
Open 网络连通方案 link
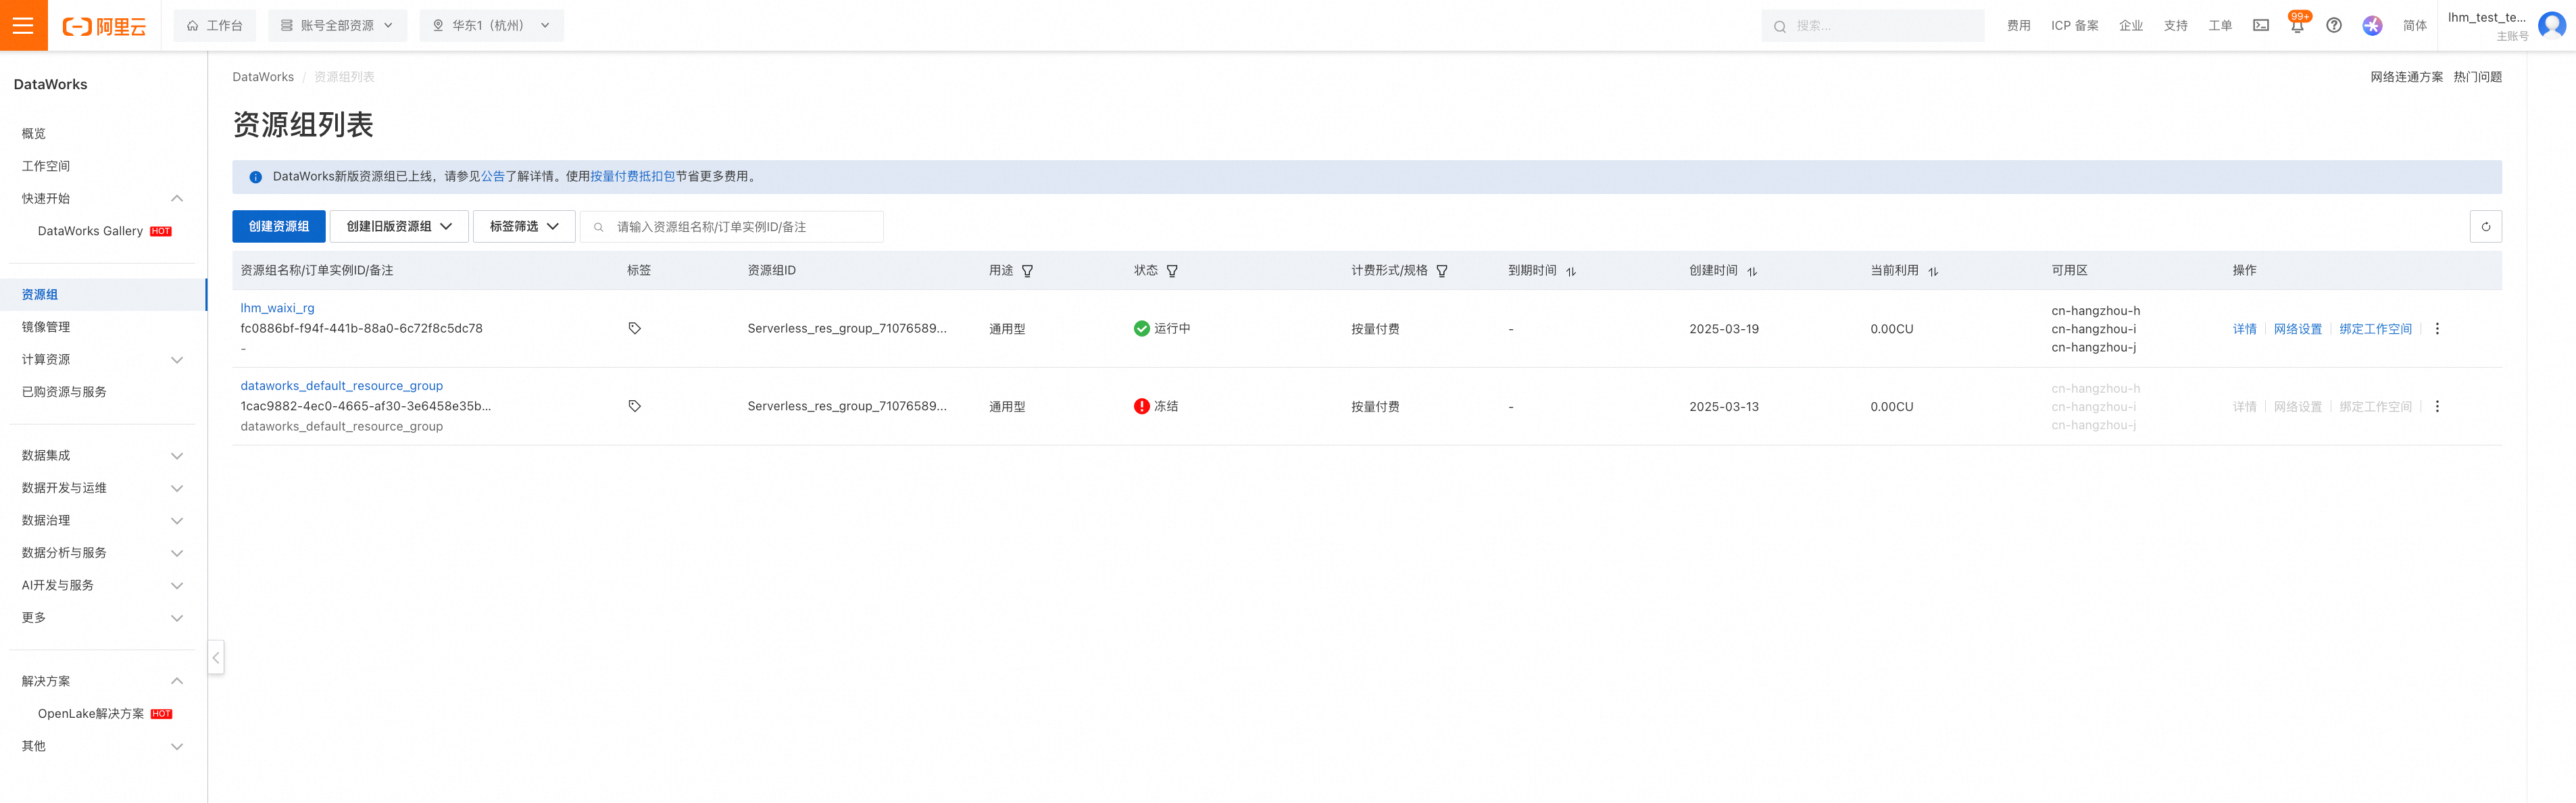(2406, 77)
